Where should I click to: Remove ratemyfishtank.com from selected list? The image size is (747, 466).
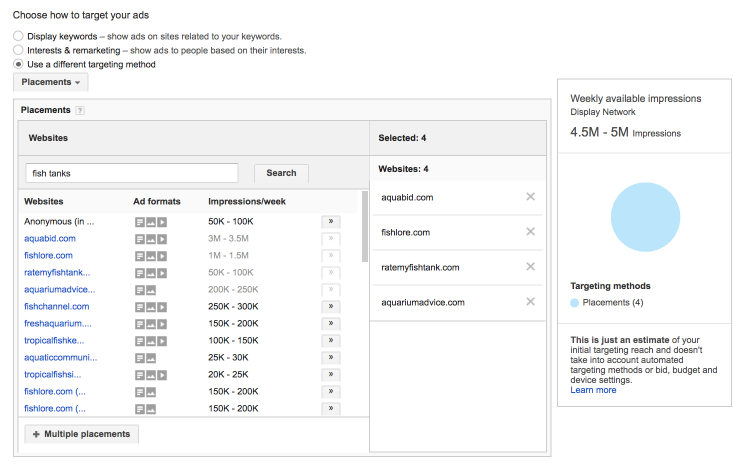click(x=530, y=267)
